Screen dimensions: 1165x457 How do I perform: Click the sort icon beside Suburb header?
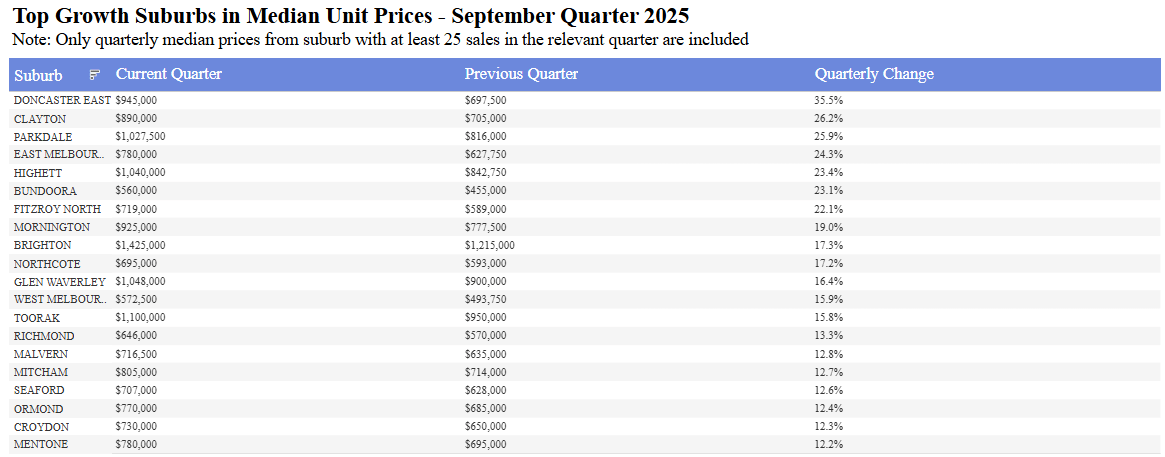point(95,75)
